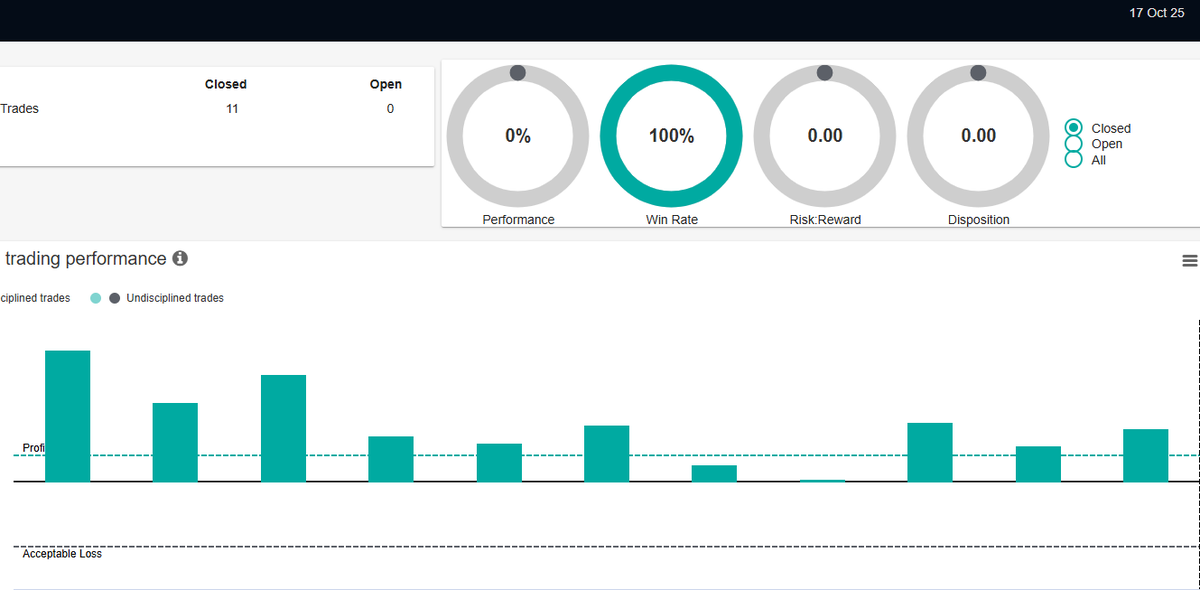Click the 17 Oct 25 date
Image resolution: width=1200 pixels, height=590 pixels.
(1155, 13)
